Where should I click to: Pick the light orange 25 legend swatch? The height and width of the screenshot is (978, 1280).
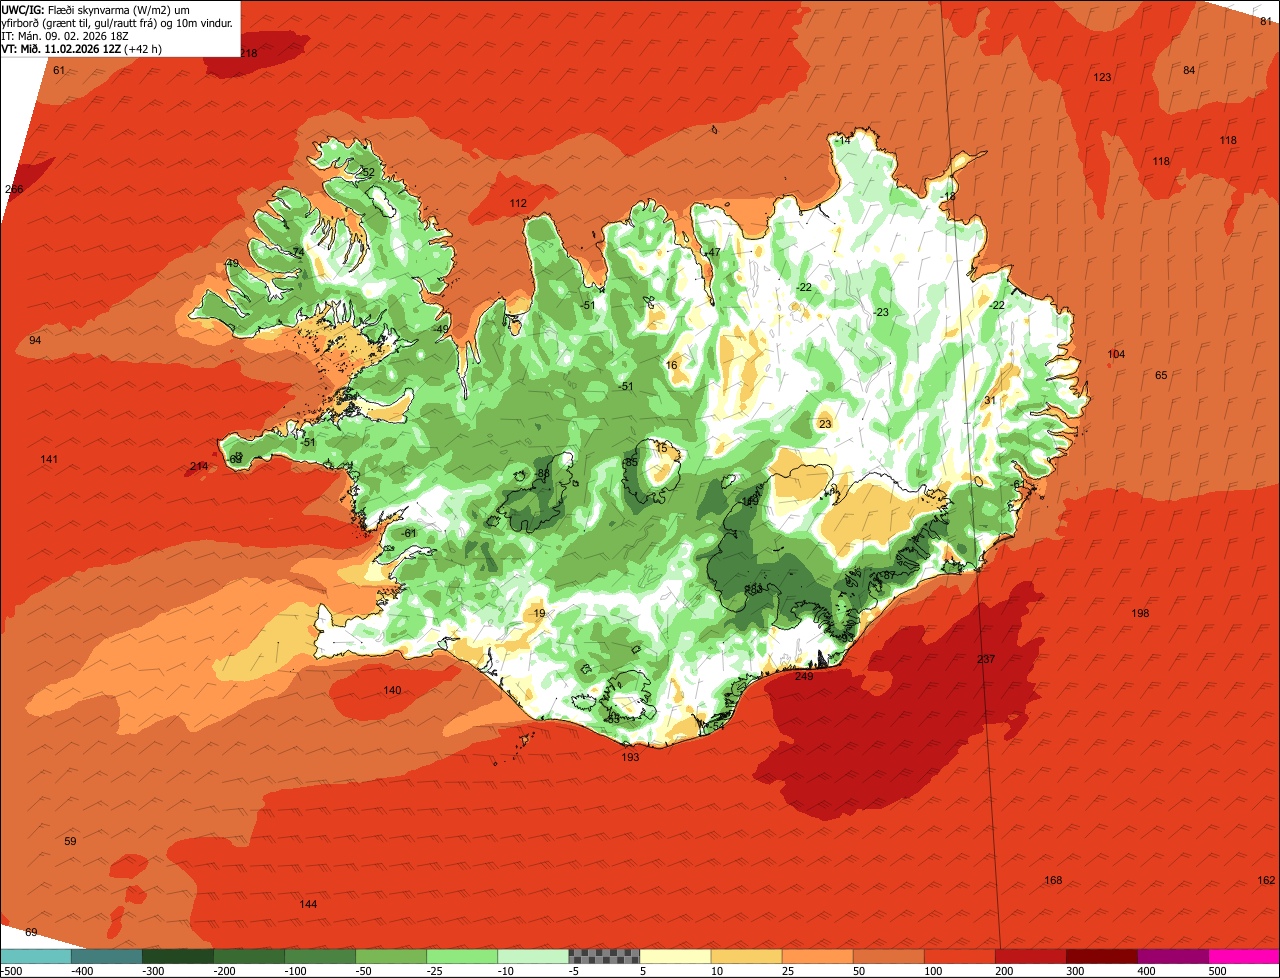[x=817, y=956]
